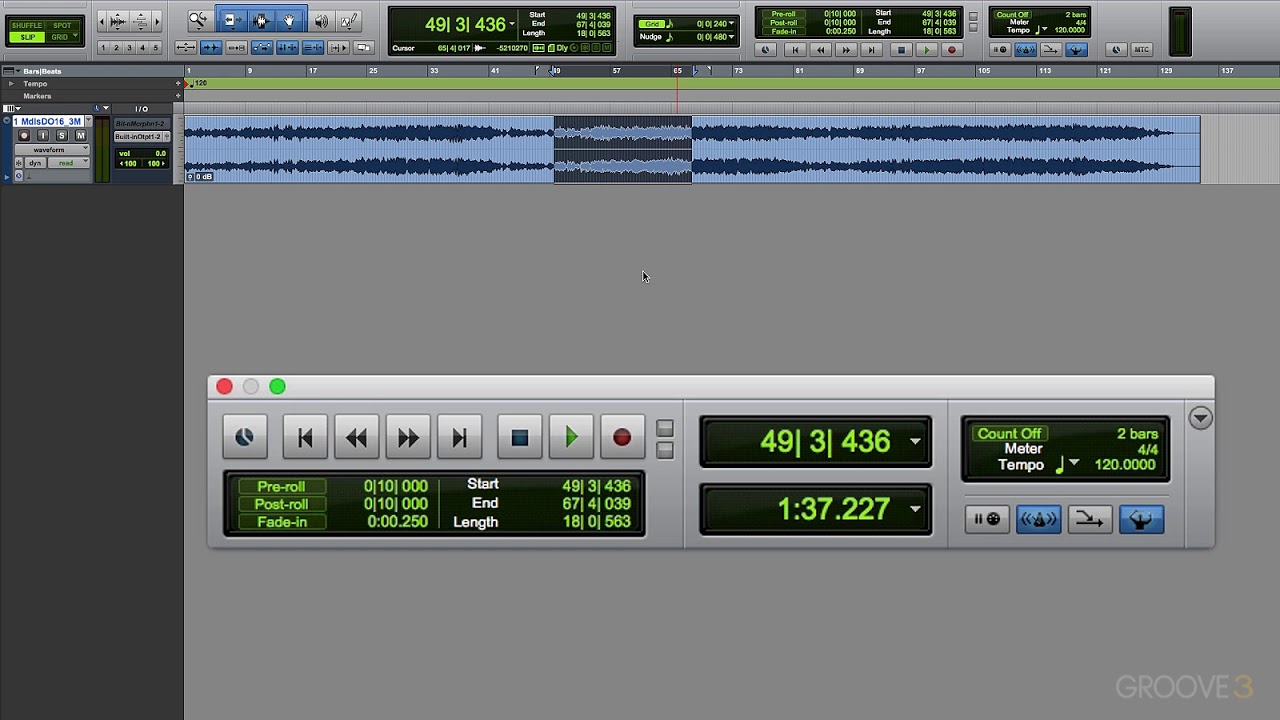Select the Selector tool
1280x720 pixels.
click(x=261, y=20)
